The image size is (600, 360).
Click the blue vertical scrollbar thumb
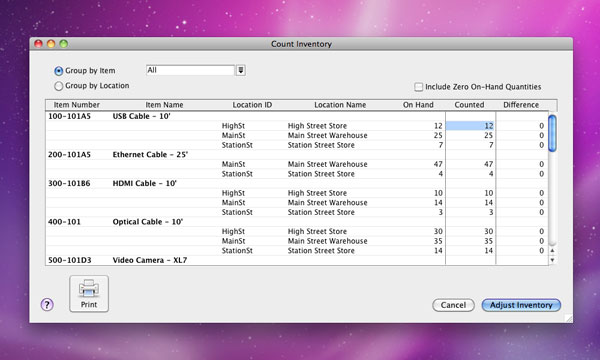coord(552,133)
